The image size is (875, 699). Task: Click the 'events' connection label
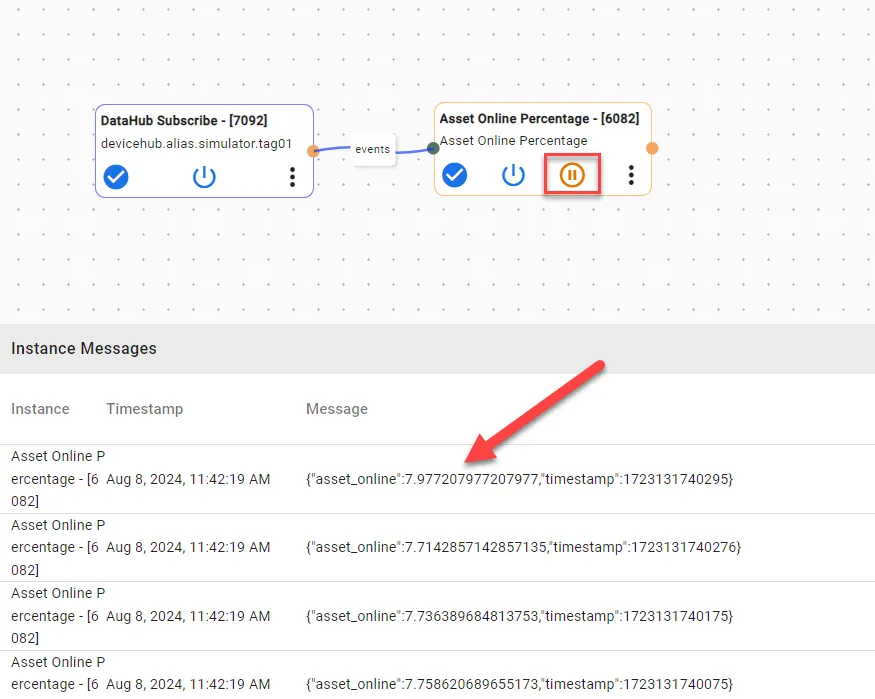click(373, 149)
